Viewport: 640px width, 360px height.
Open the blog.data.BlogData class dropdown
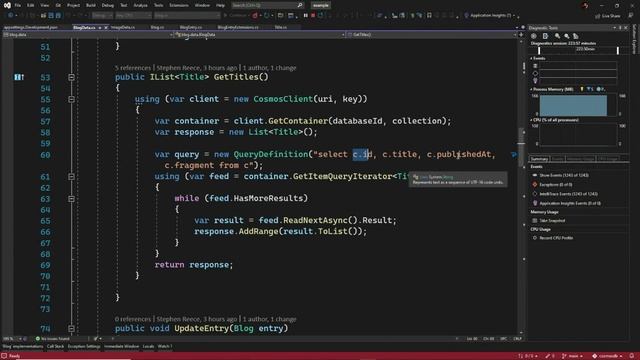tap(260, 35)
